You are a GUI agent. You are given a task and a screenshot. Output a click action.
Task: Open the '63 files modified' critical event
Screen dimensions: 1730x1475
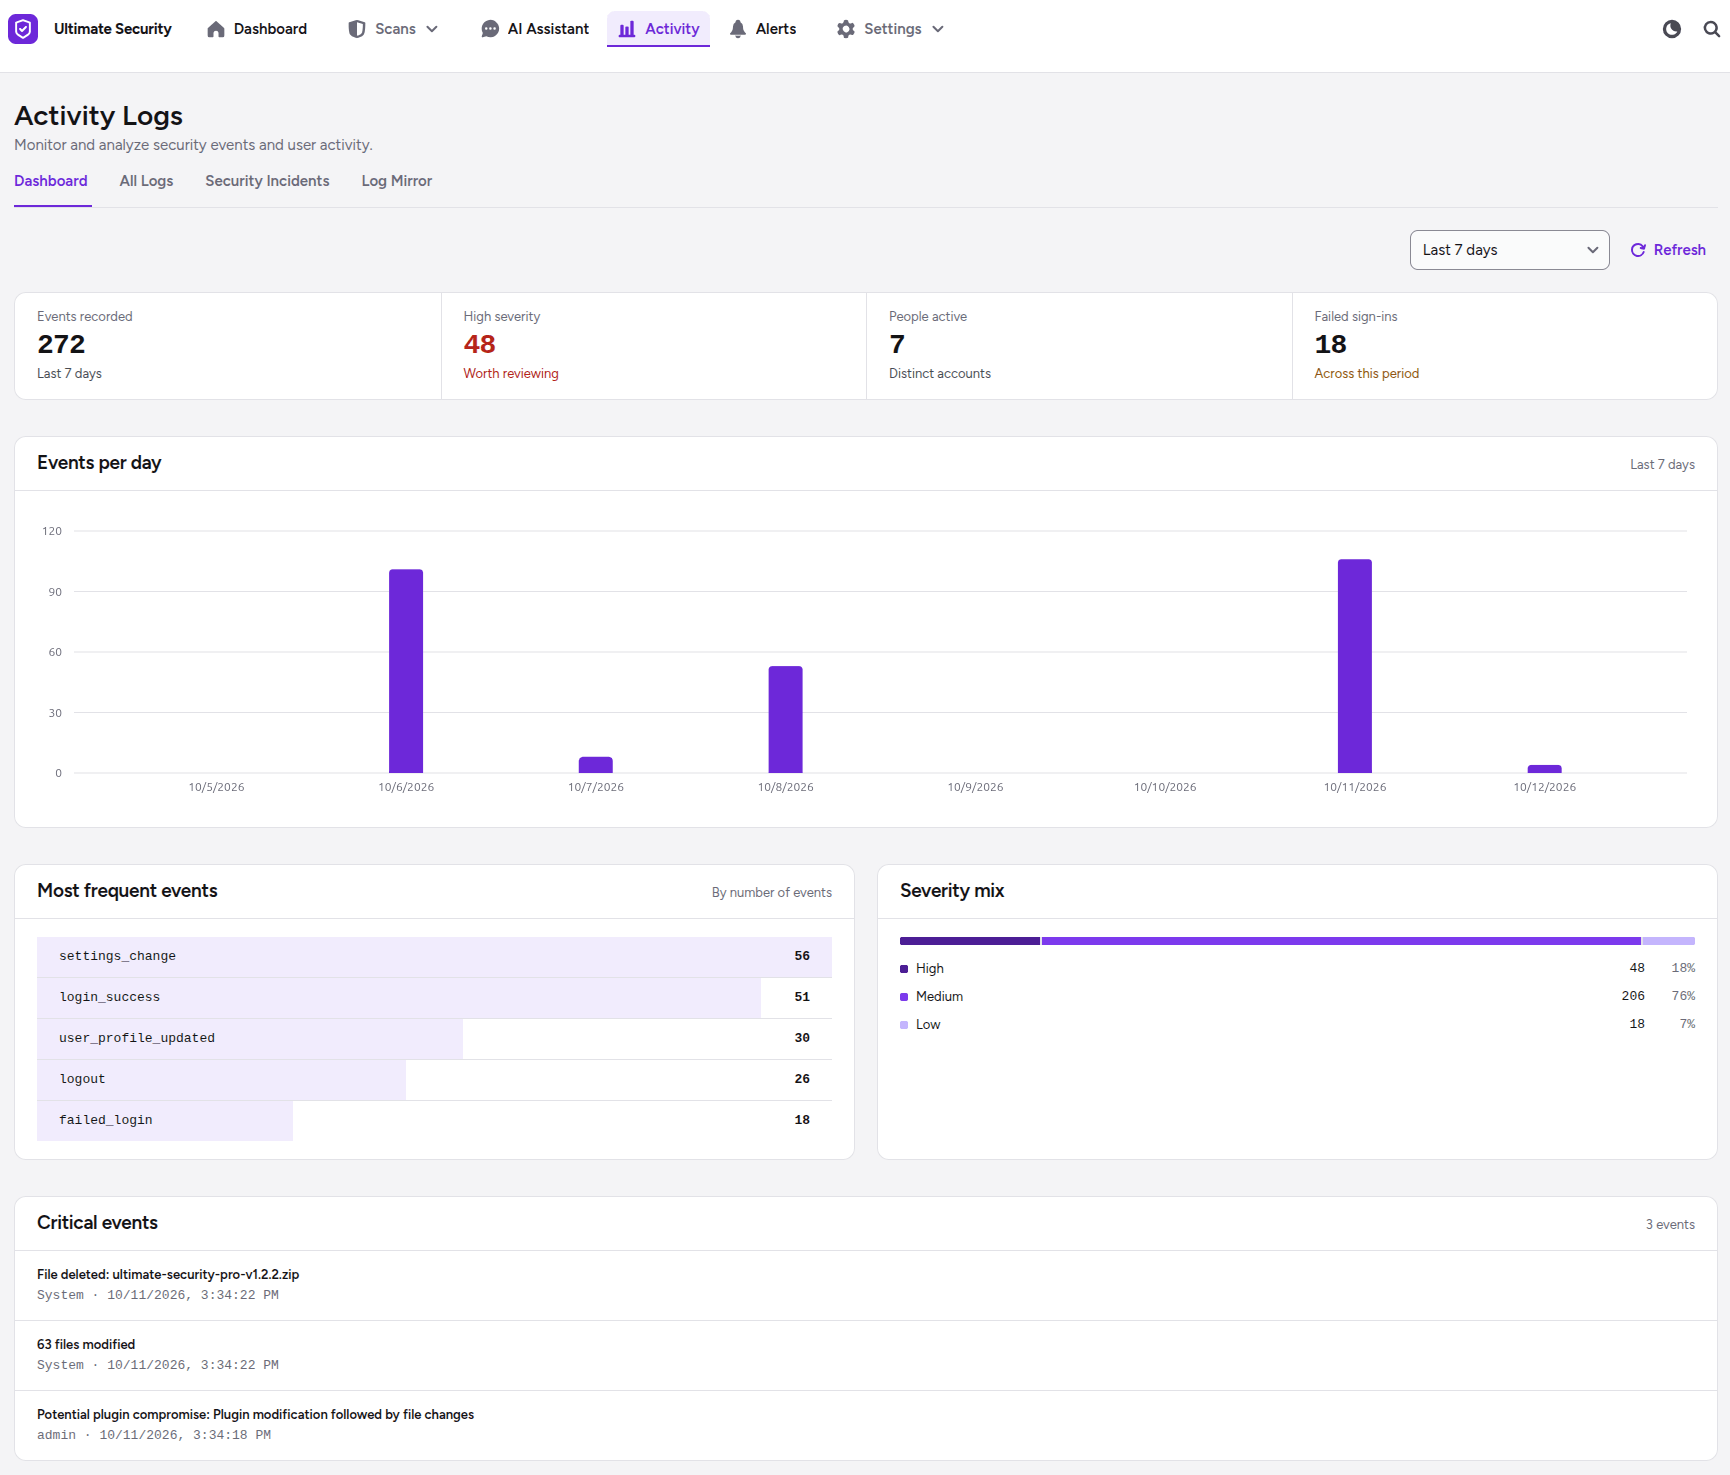[x=866, y=1355]
